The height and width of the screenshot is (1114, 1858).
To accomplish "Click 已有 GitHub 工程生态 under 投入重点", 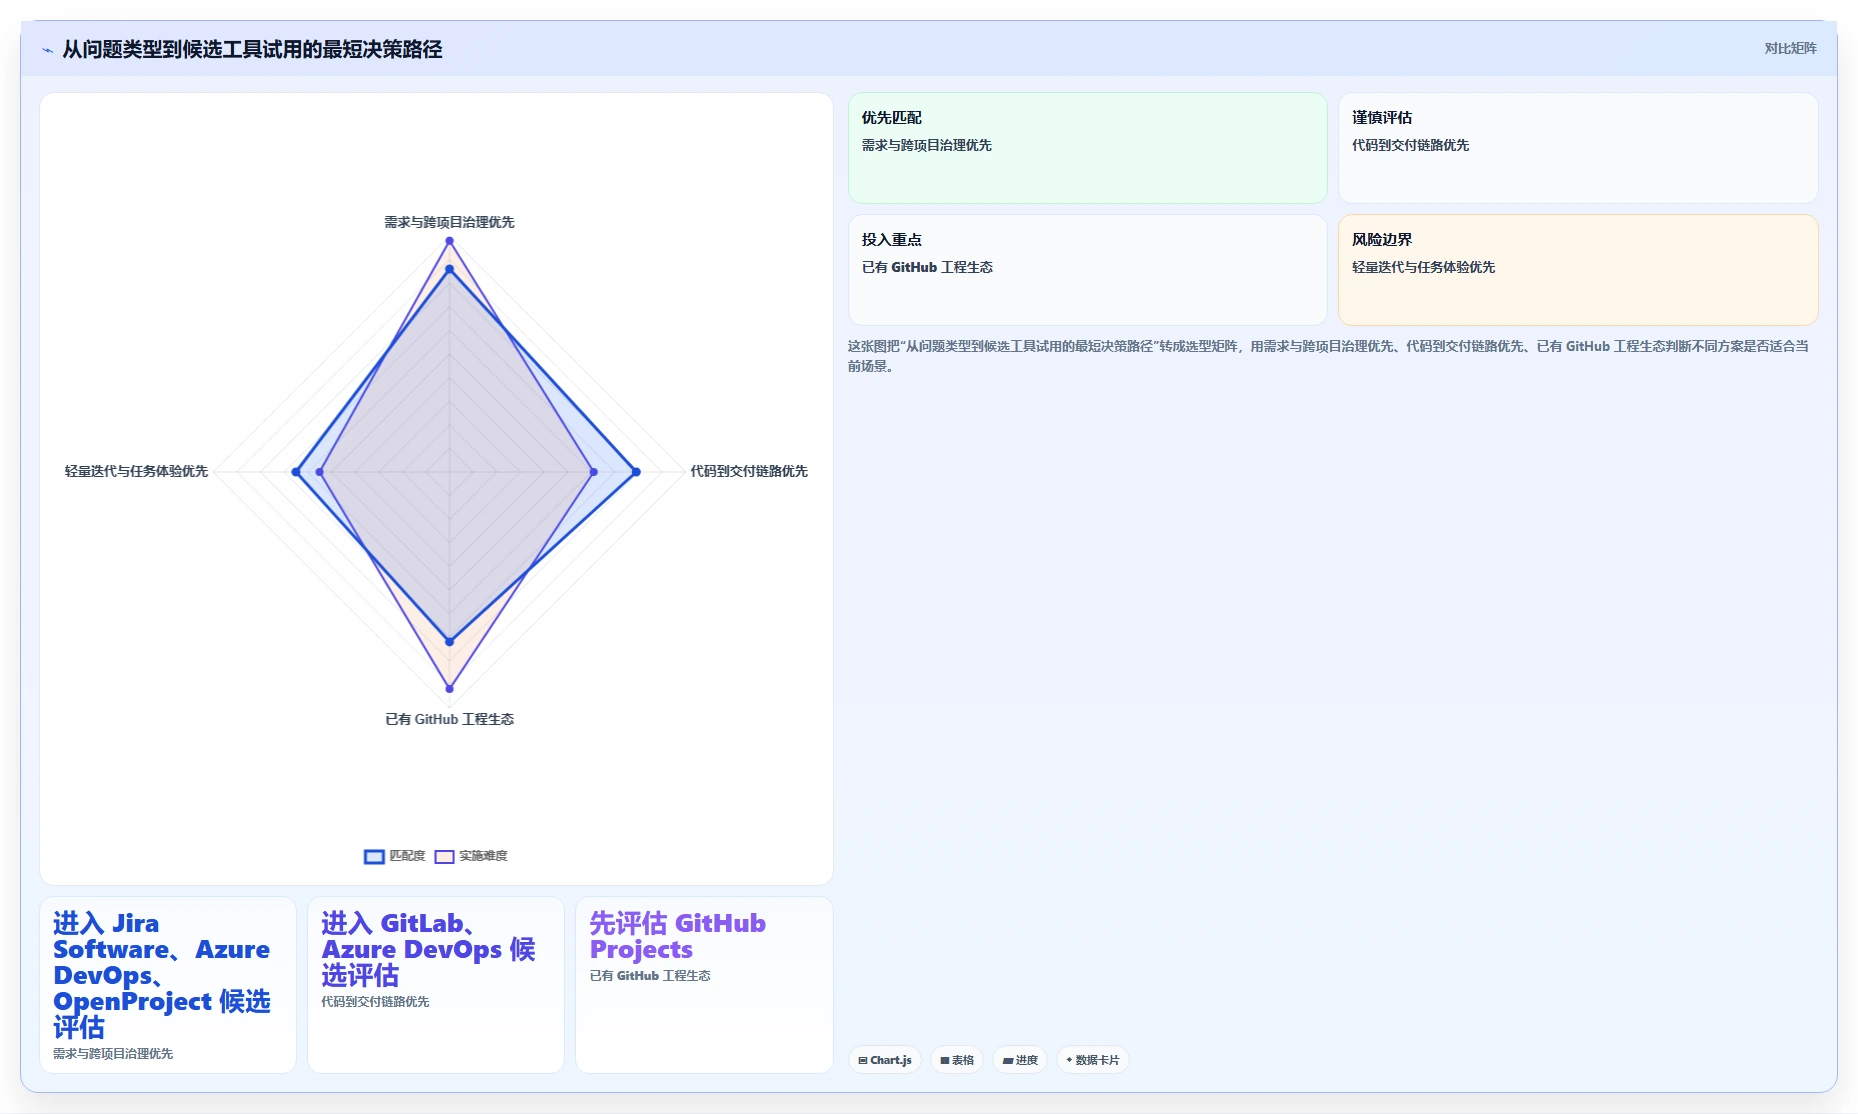I will point(927,267).
